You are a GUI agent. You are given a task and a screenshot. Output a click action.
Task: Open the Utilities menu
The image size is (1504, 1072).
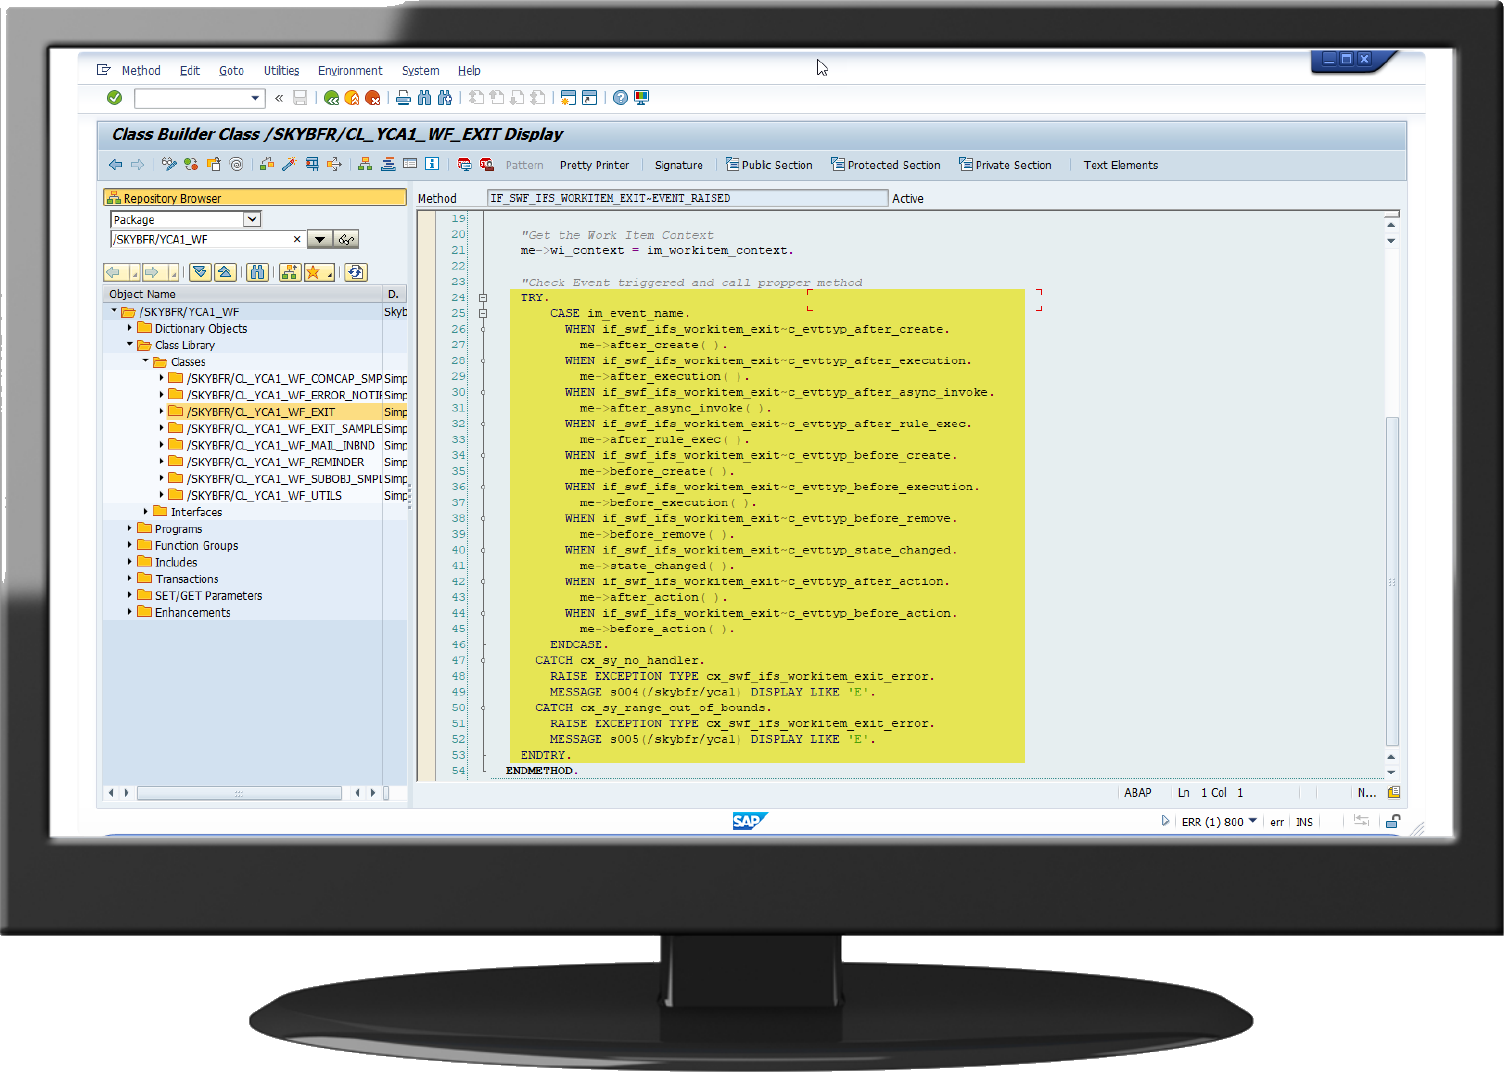pyautogui.click(x=281, y=71)
